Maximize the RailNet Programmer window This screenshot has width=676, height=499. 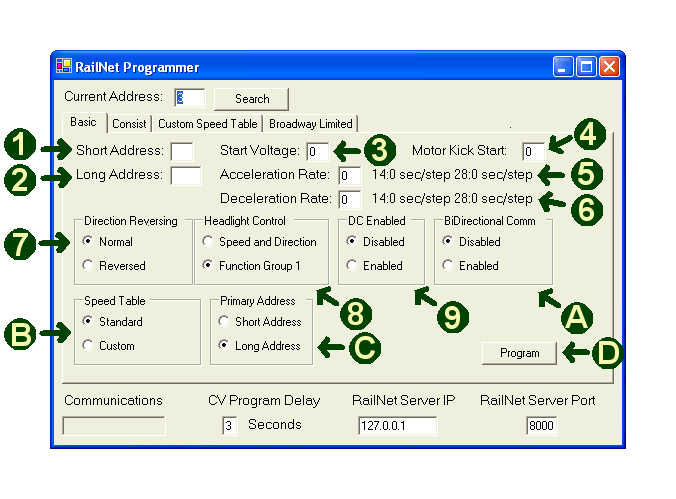click(x=586, y=67)
